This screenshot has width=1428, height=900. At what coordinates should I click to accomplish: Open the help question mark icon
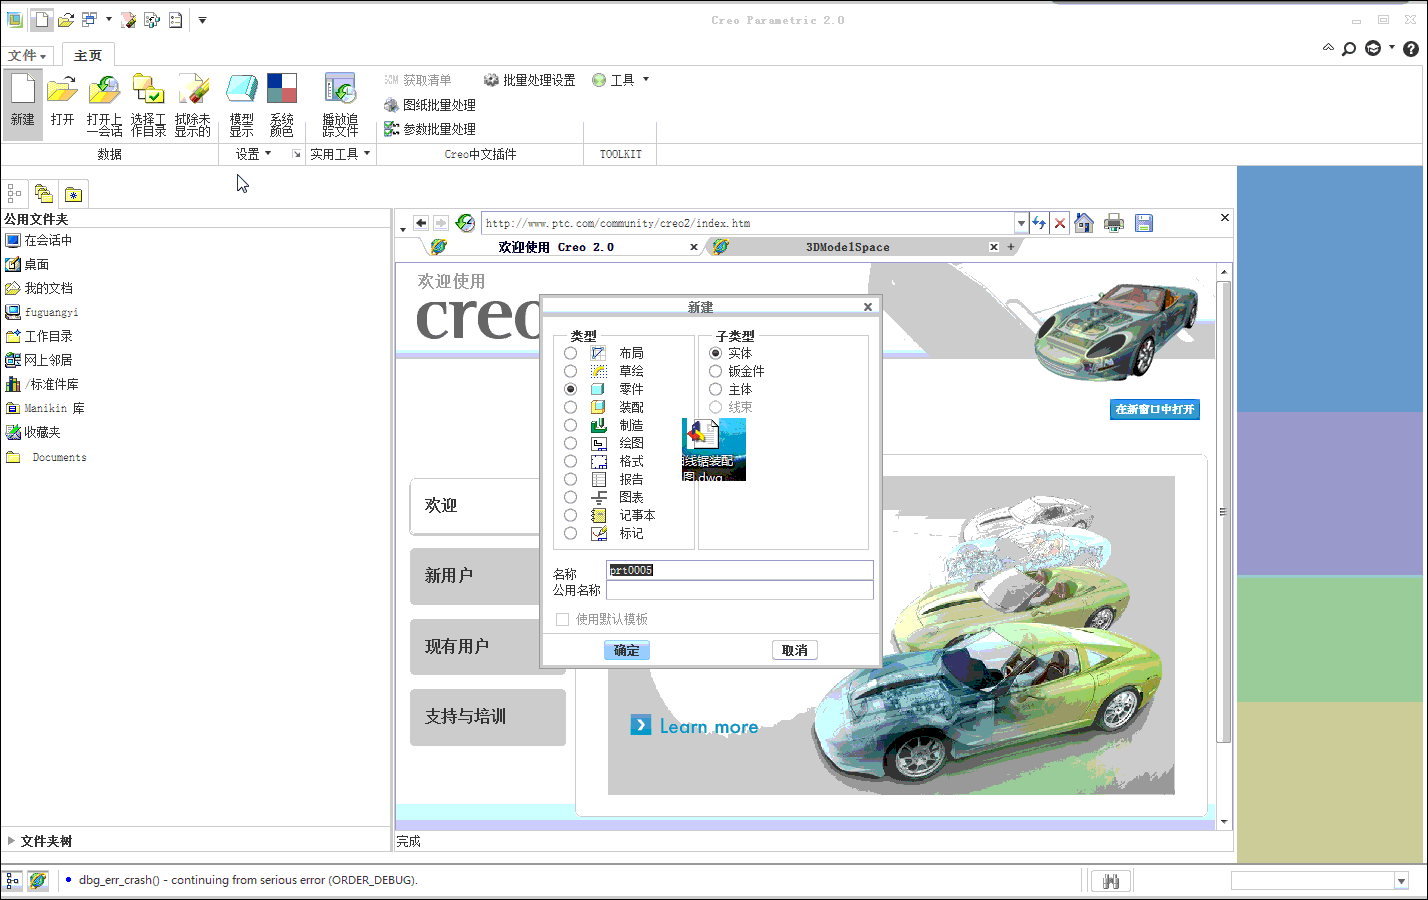pyautogui.click(x=1411, y=48)
